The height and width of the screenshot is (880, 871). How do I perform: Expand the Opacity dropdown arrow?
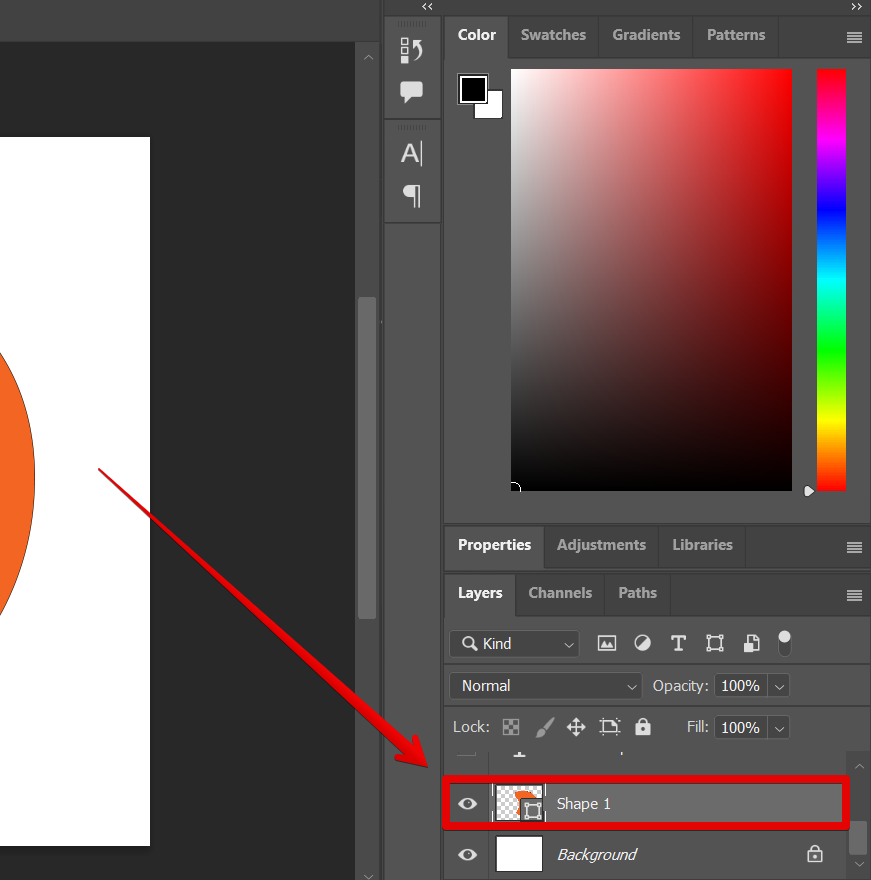779,686
